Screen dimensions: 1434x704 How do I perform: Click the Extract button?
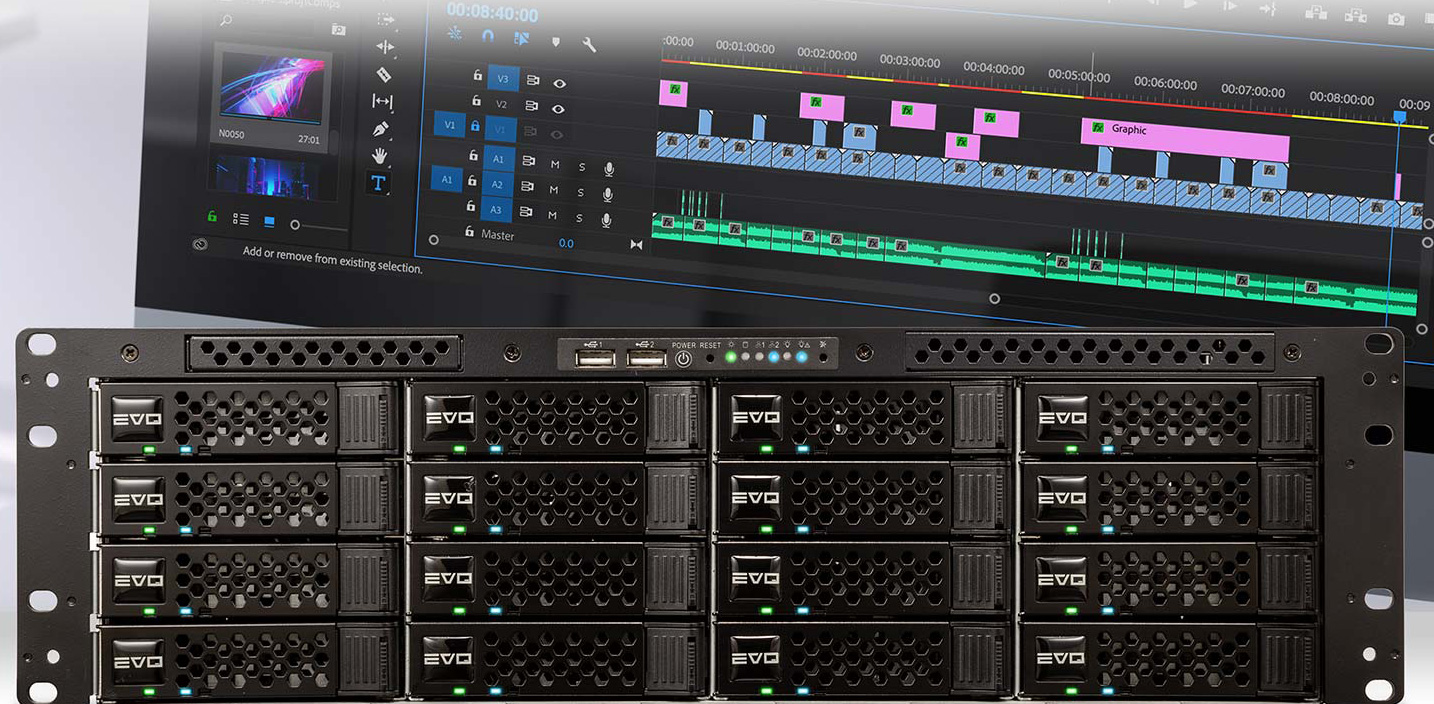[x=1355, y=15]
